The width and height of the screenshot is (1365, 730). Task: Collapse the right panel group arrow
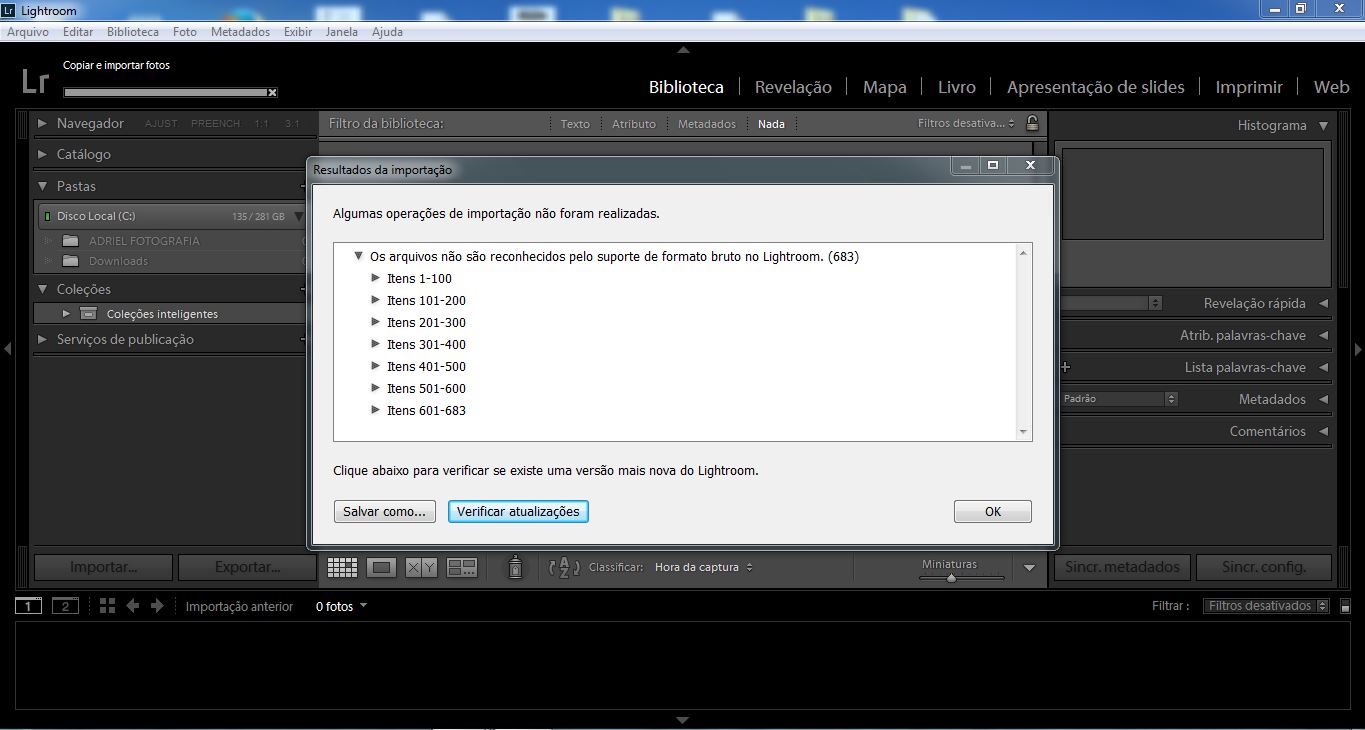tap(1358, 349)
